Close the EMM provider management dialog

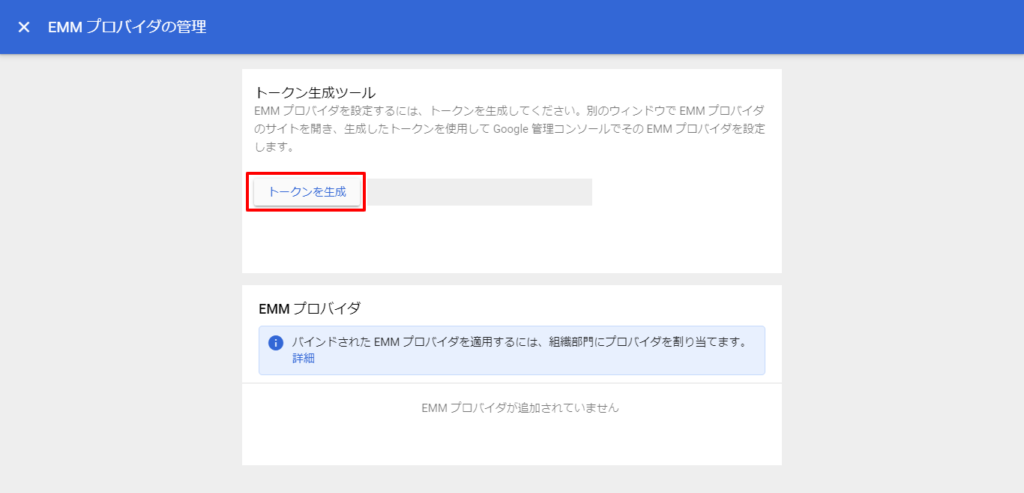click(24, 27)
